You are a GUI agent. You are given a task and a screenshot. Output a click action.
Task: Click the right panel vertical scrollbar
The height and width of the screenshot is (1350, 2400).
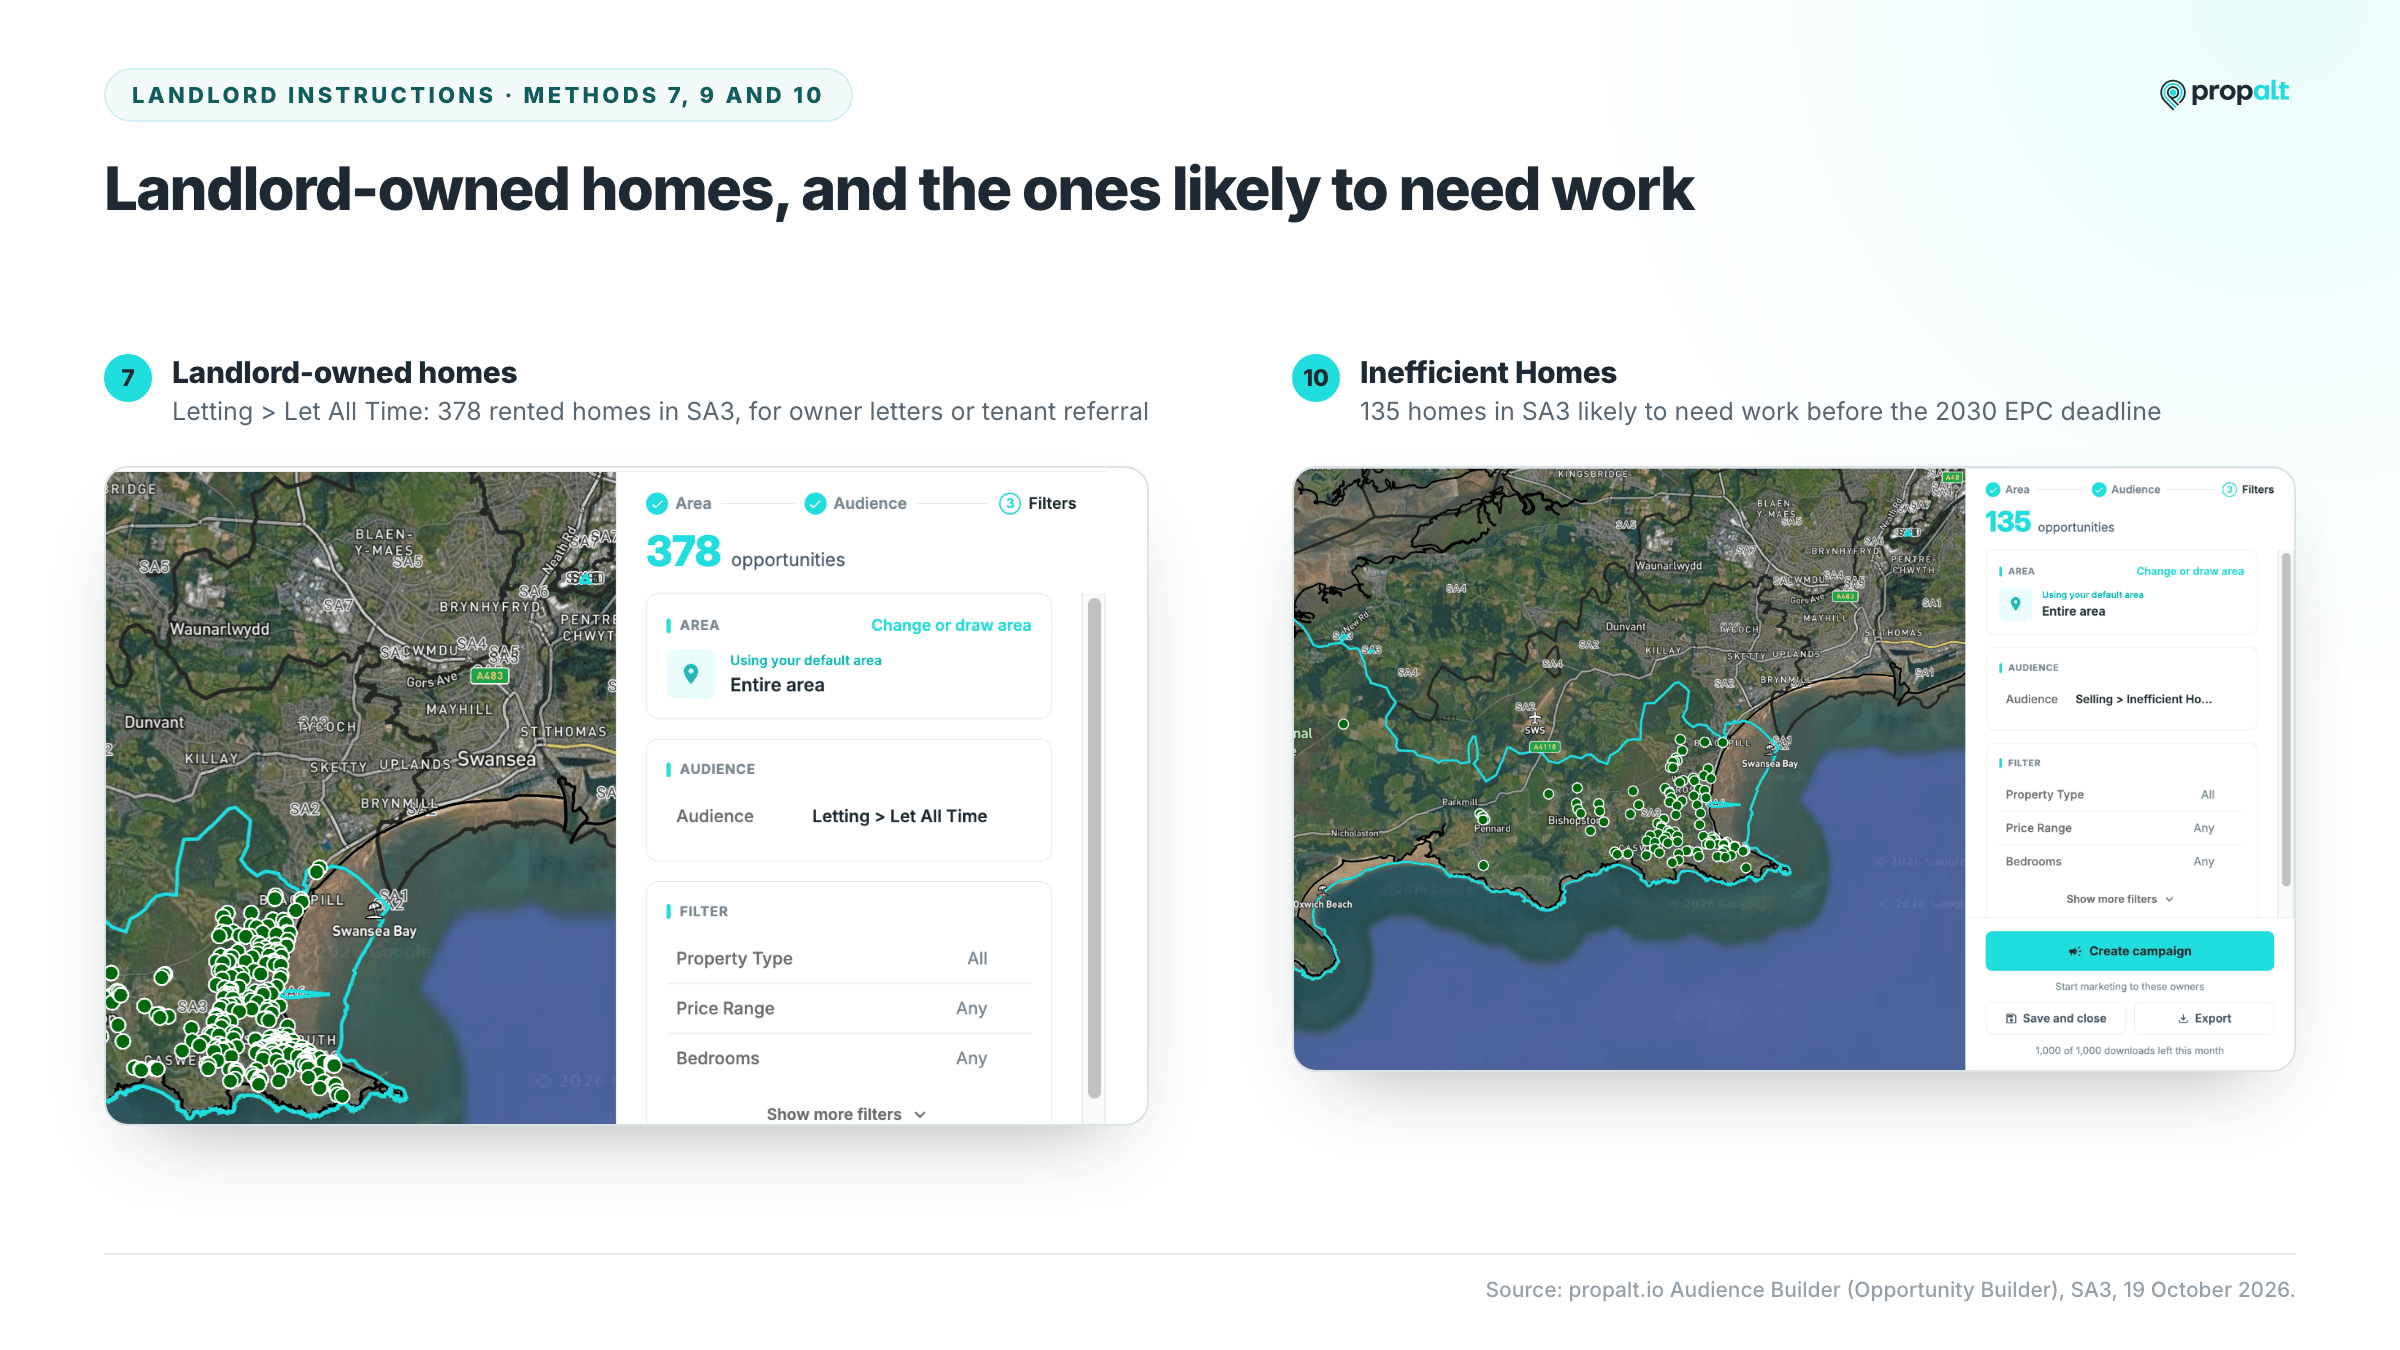pyautogui.click(x=2286, y=719)
